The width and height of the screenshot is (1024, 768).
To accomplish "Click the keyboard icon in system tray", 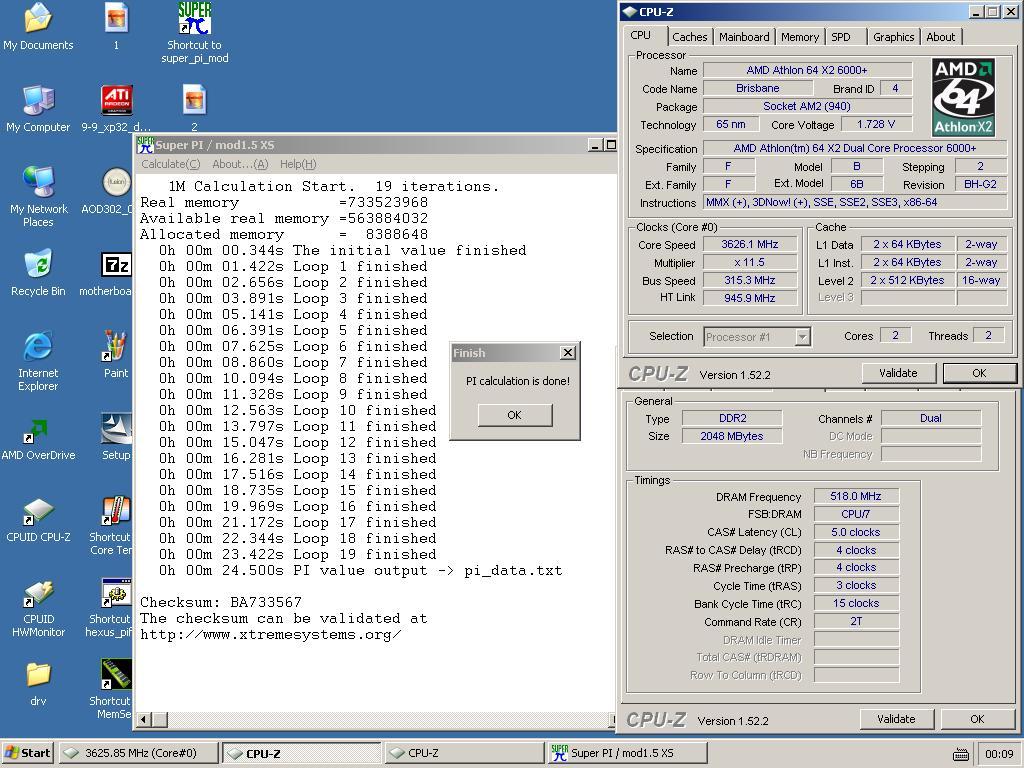I will click(961, 754).
